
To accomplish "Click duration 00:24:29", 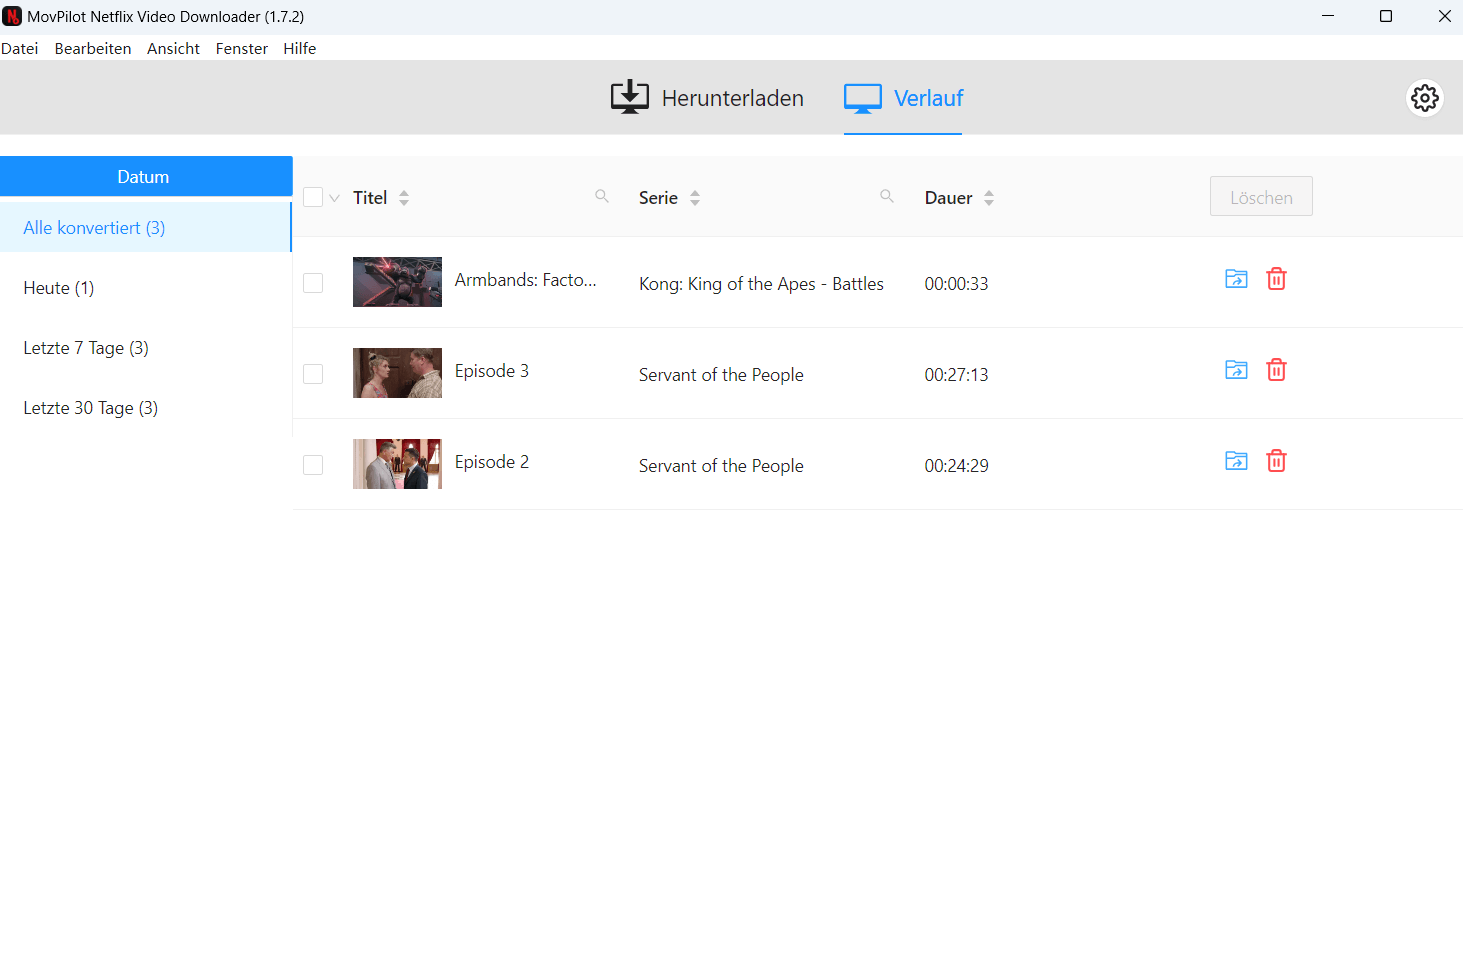I will (x=956, y=466).
